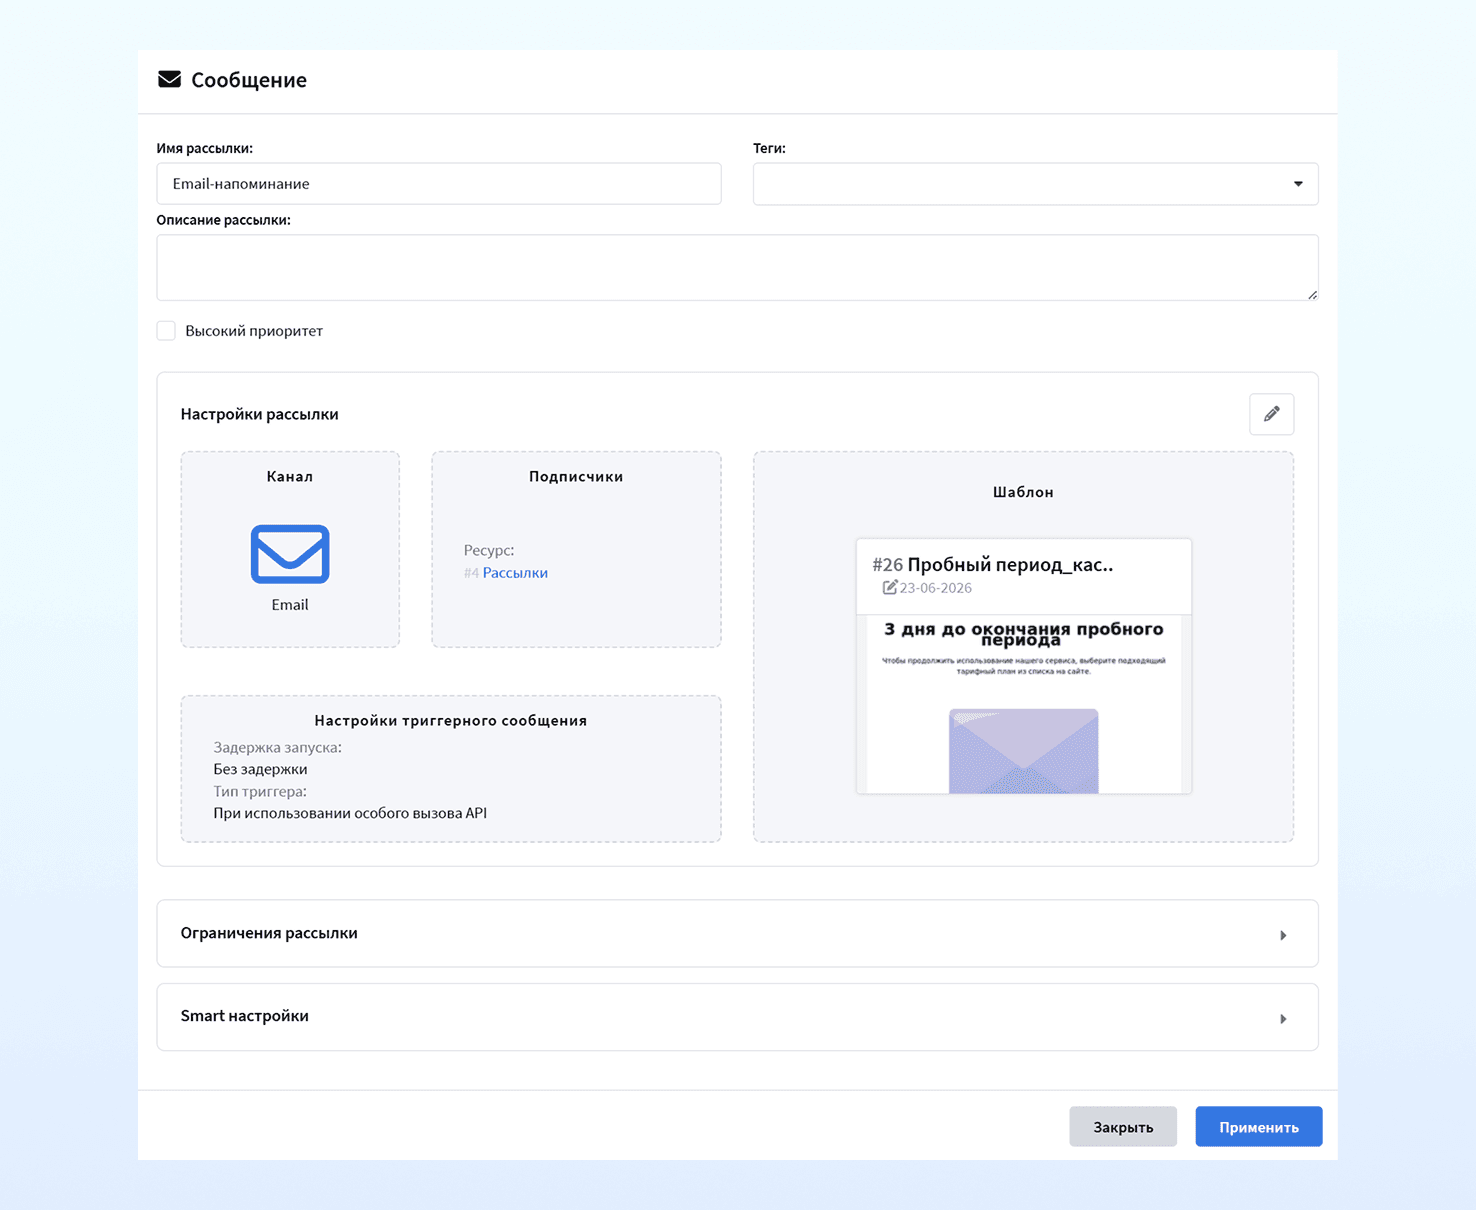Click the edit-date icon before 23-06-2026

[889, 587]
